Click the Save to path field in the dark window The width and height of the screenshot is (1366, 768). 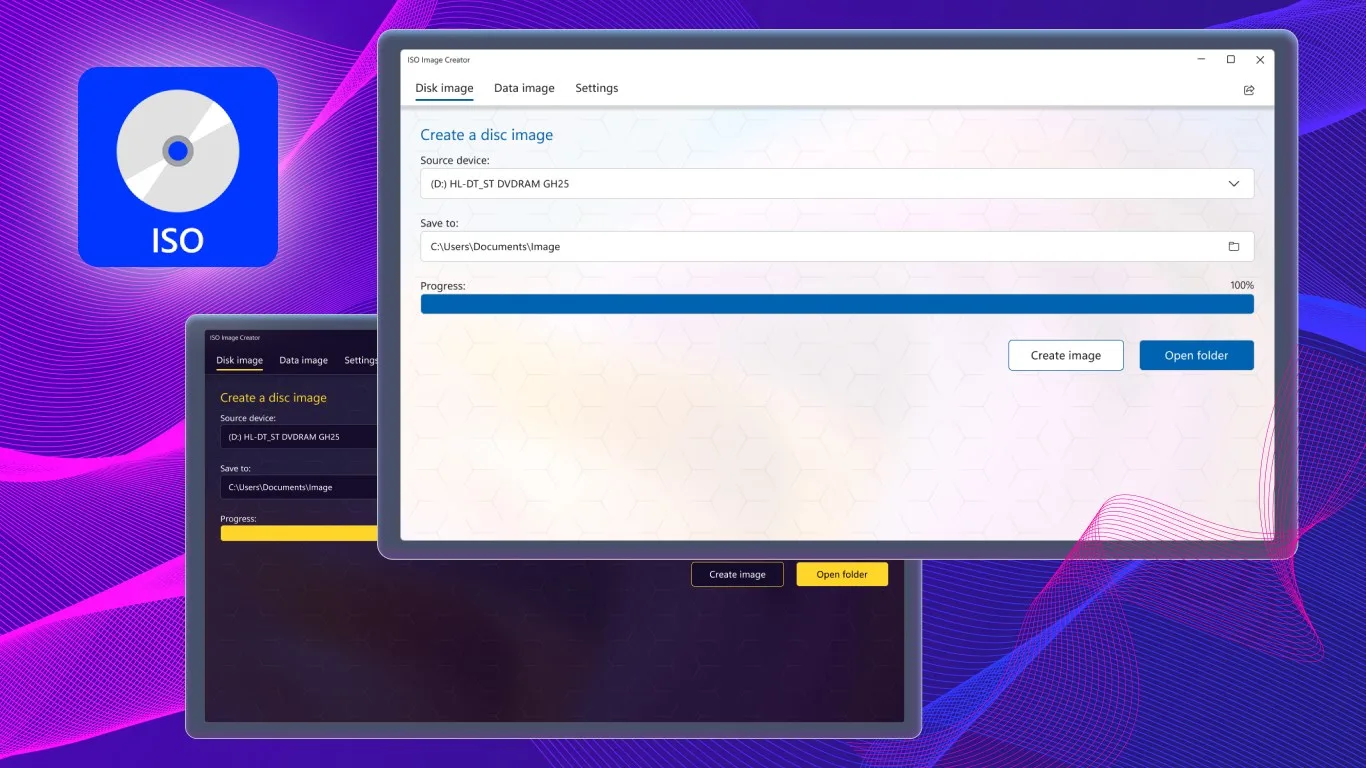point(298,487)
